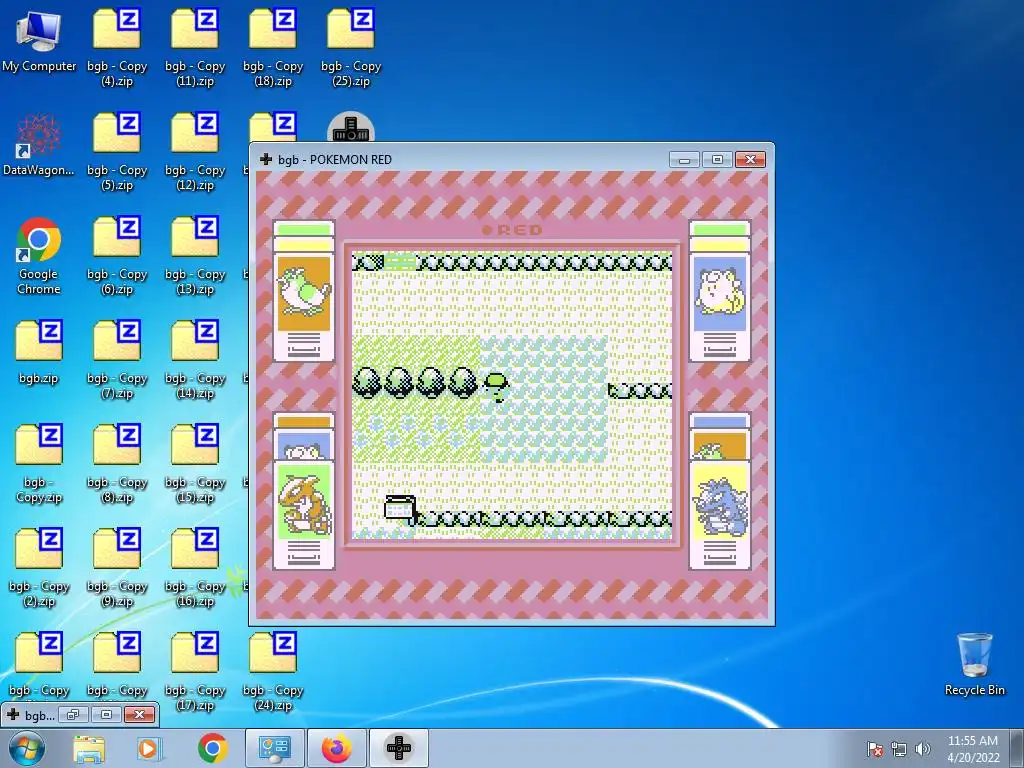Select bgb - Copy (4).zip on desktop
The image size is (1024, 768).
[x=117, y=47]
